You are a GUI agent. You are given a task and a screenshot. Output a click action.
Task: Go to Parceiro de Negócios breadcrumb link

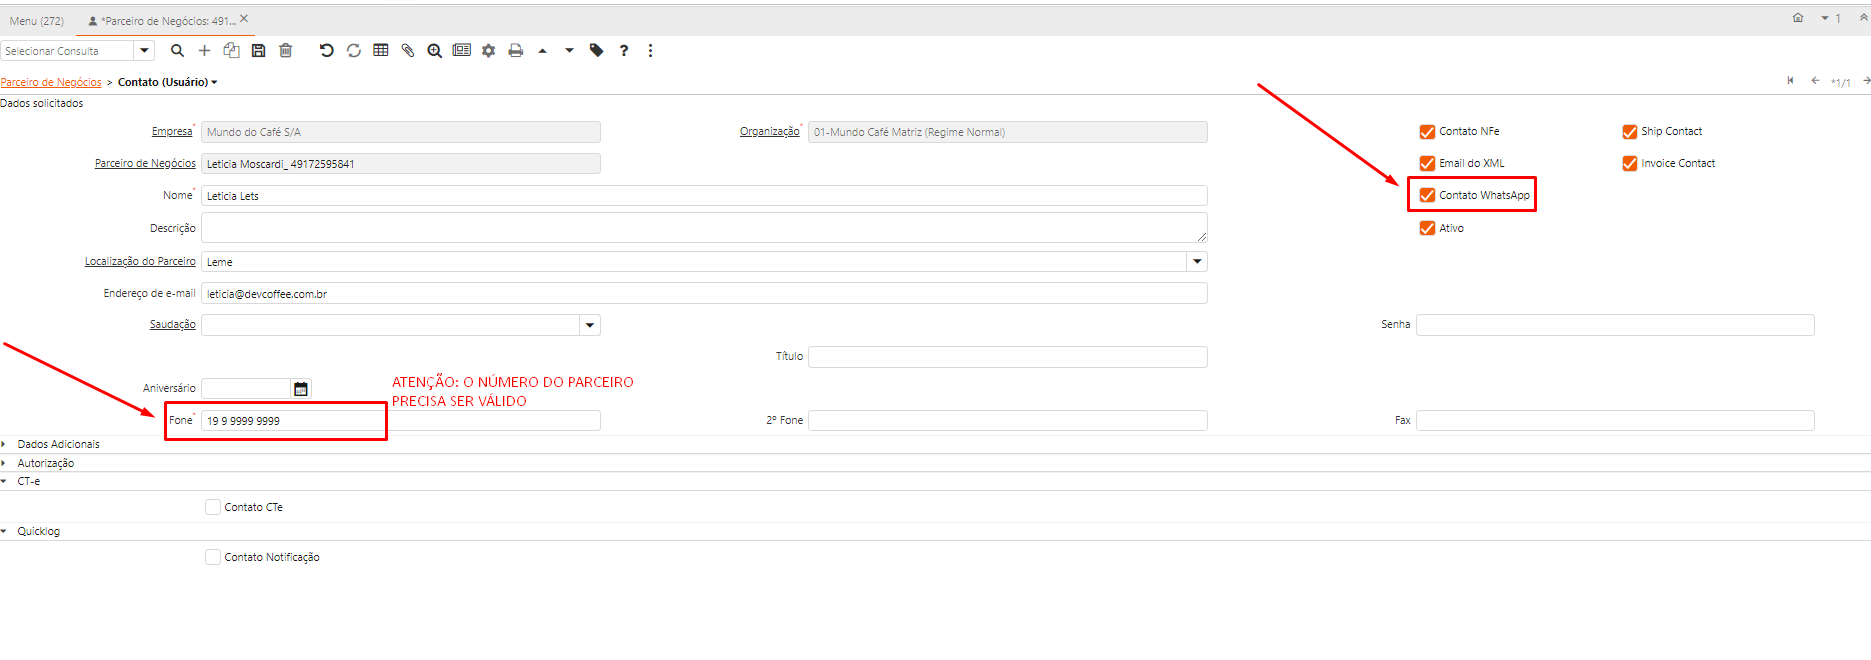click(51, 82)
